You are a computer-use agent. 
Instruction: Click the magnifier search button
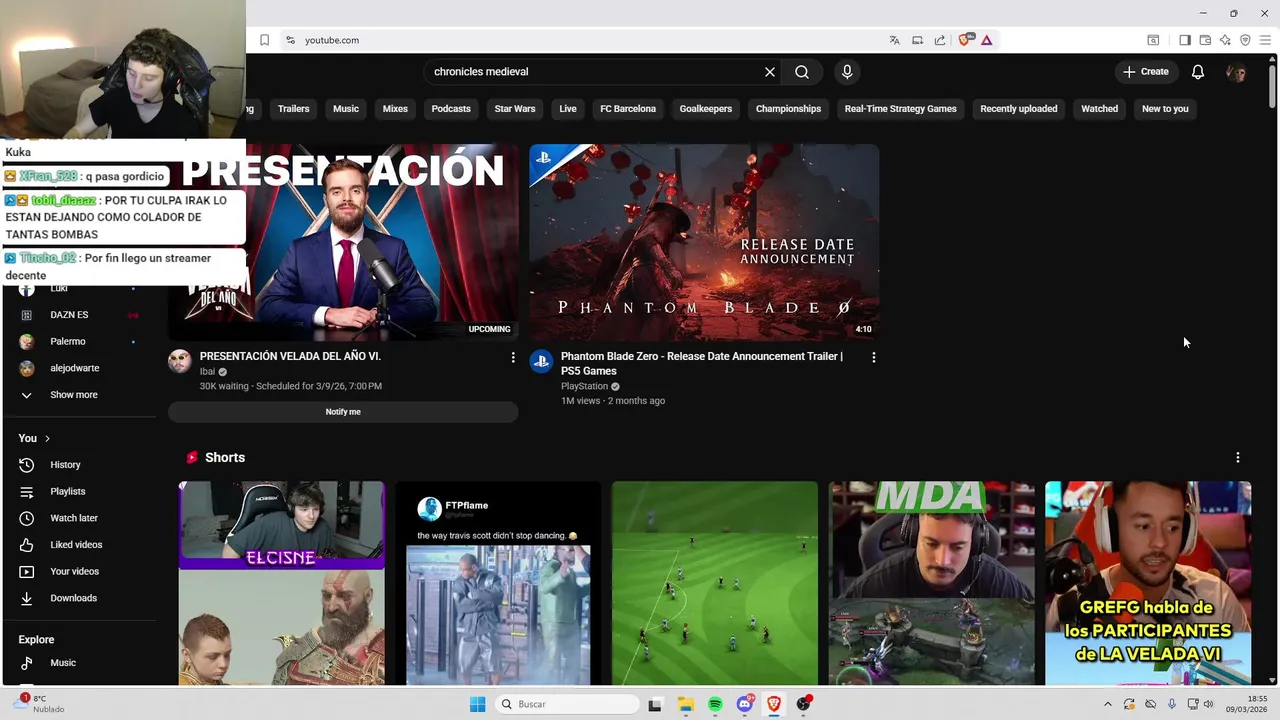pos(802,72)
